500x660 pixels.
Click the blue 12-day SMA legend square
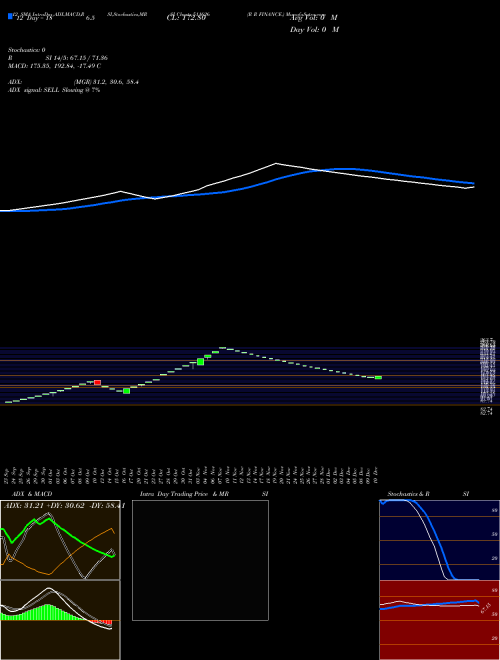coord(10,17)
